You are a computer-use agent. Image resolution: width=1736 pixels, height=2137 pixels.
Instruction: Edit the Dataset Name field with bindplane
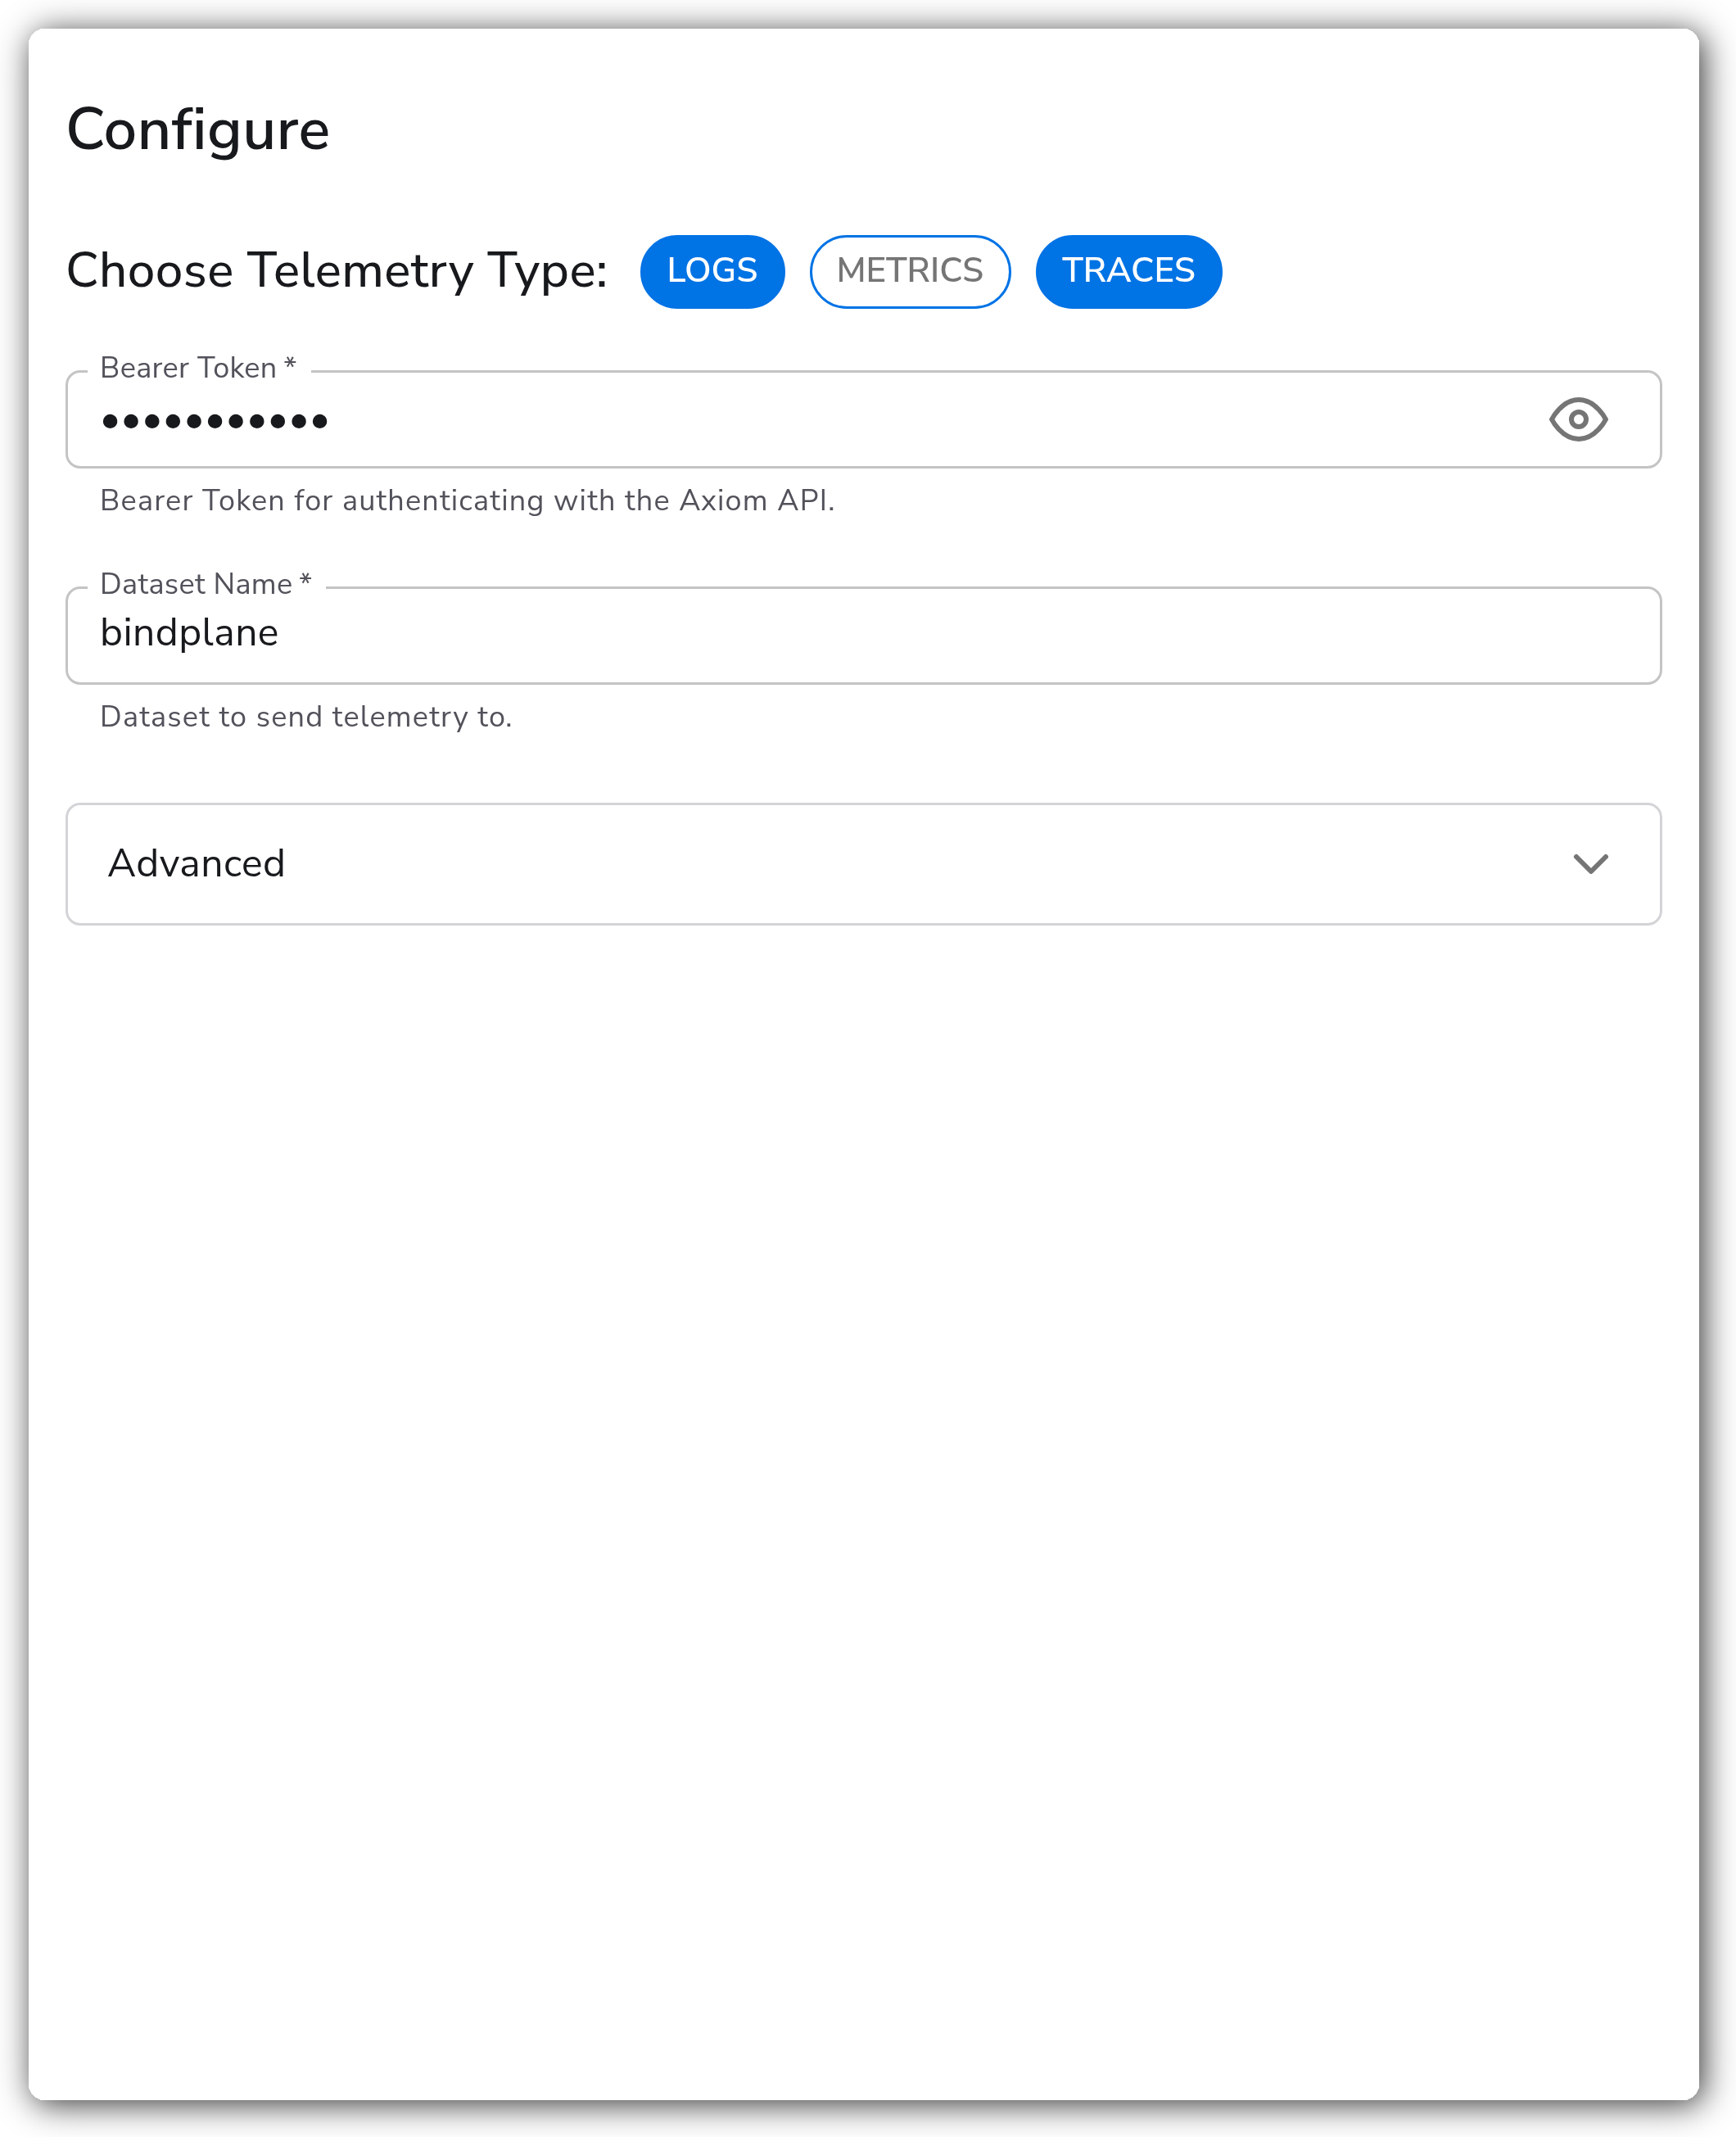864,635
